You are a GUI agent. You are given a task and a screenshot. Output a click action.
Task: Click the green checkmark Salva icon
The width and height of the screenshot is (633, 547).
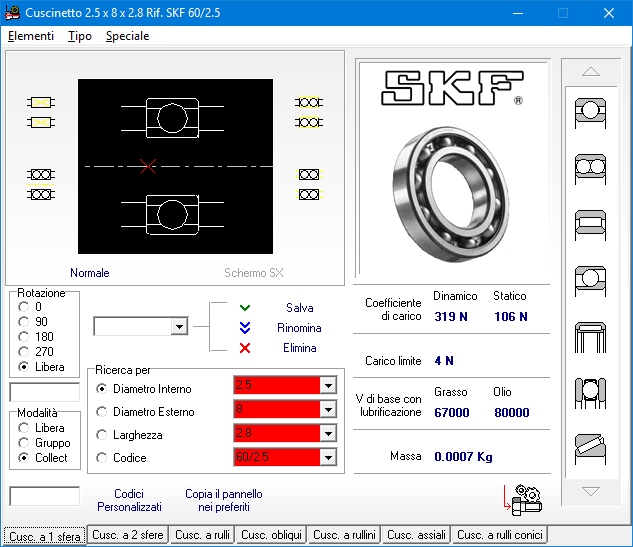(x=245, y=308)
